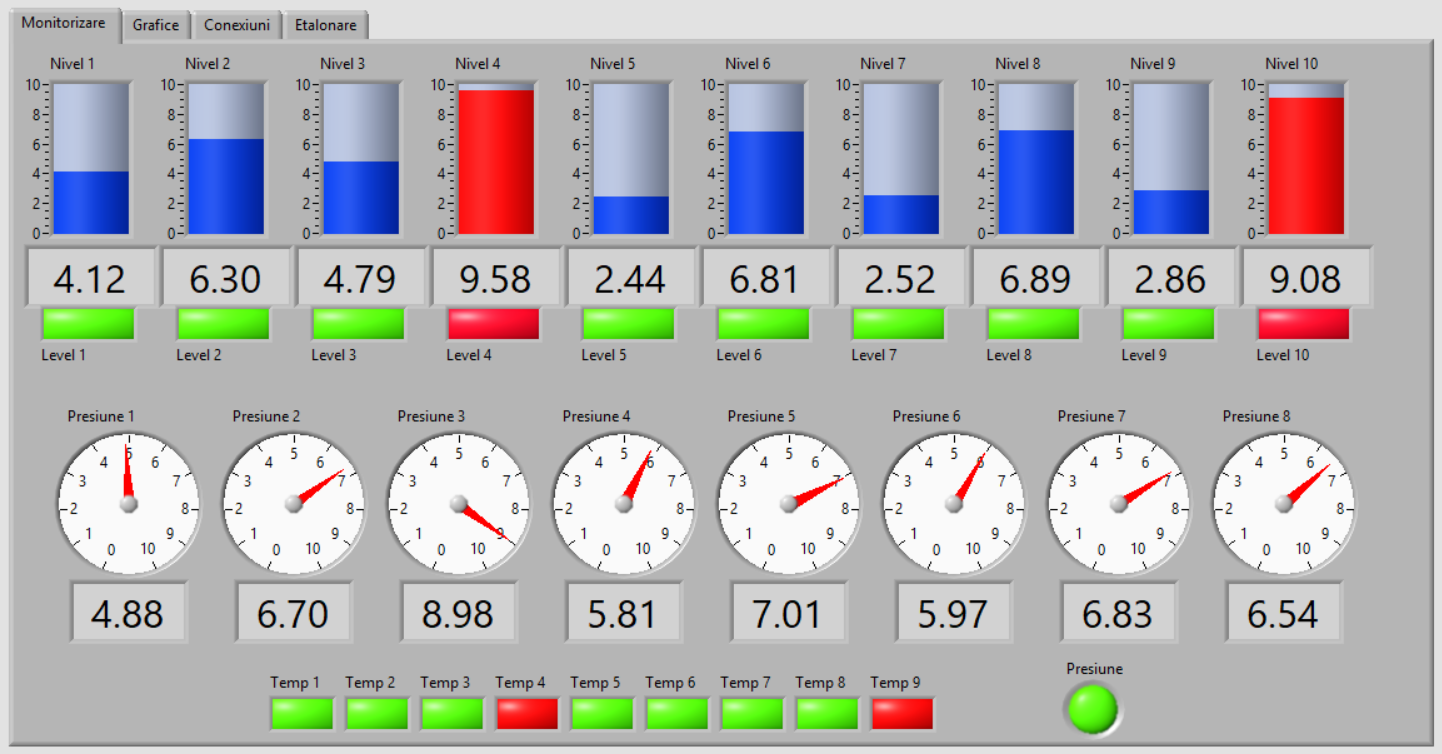This screenshot has width=1442, height=754.
Task: Click the red Nivel 4 tank bar
Action: coord(496,160)
